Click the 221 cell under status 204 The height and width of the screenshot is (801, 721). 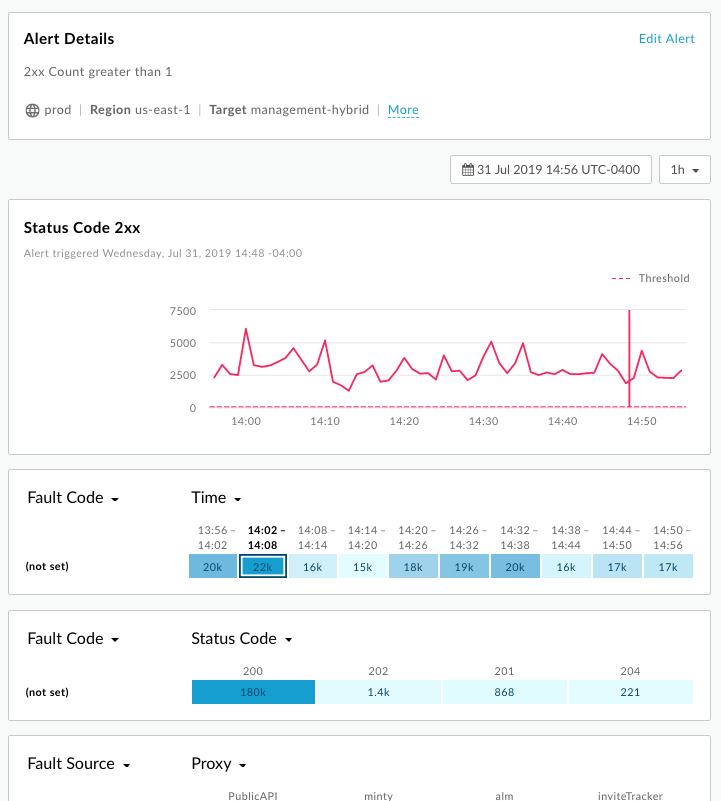tap(629, 692)
